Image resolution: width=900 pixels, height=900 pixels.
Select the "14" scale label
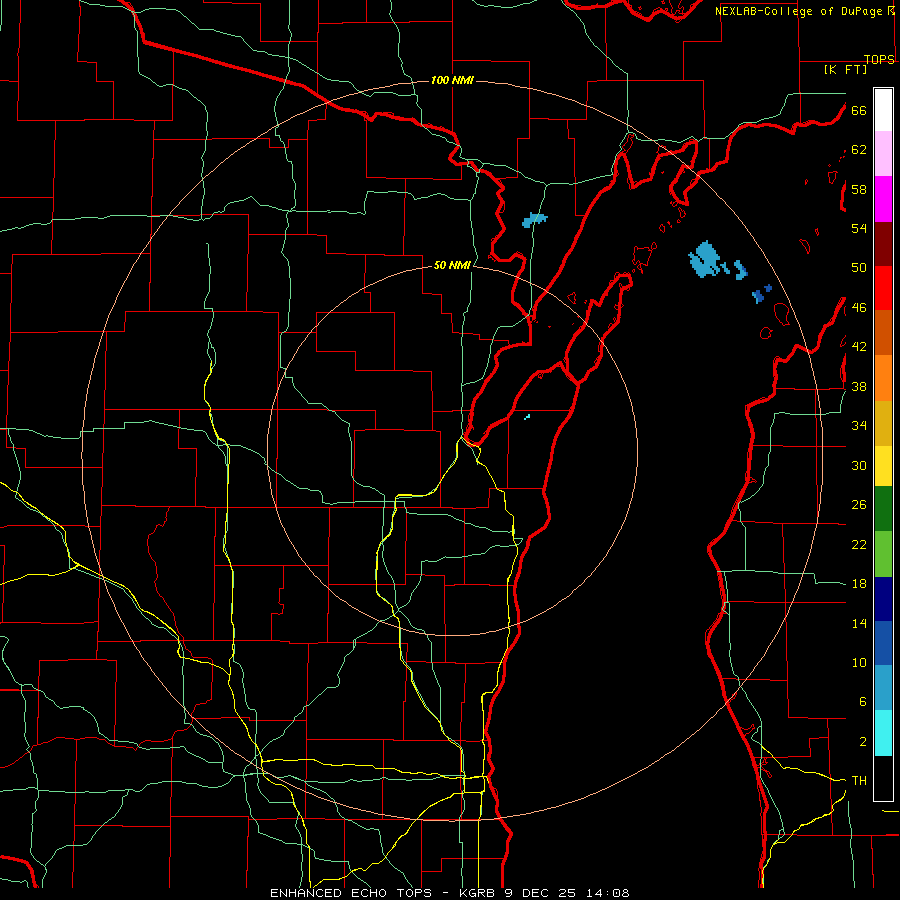[859, 623]
